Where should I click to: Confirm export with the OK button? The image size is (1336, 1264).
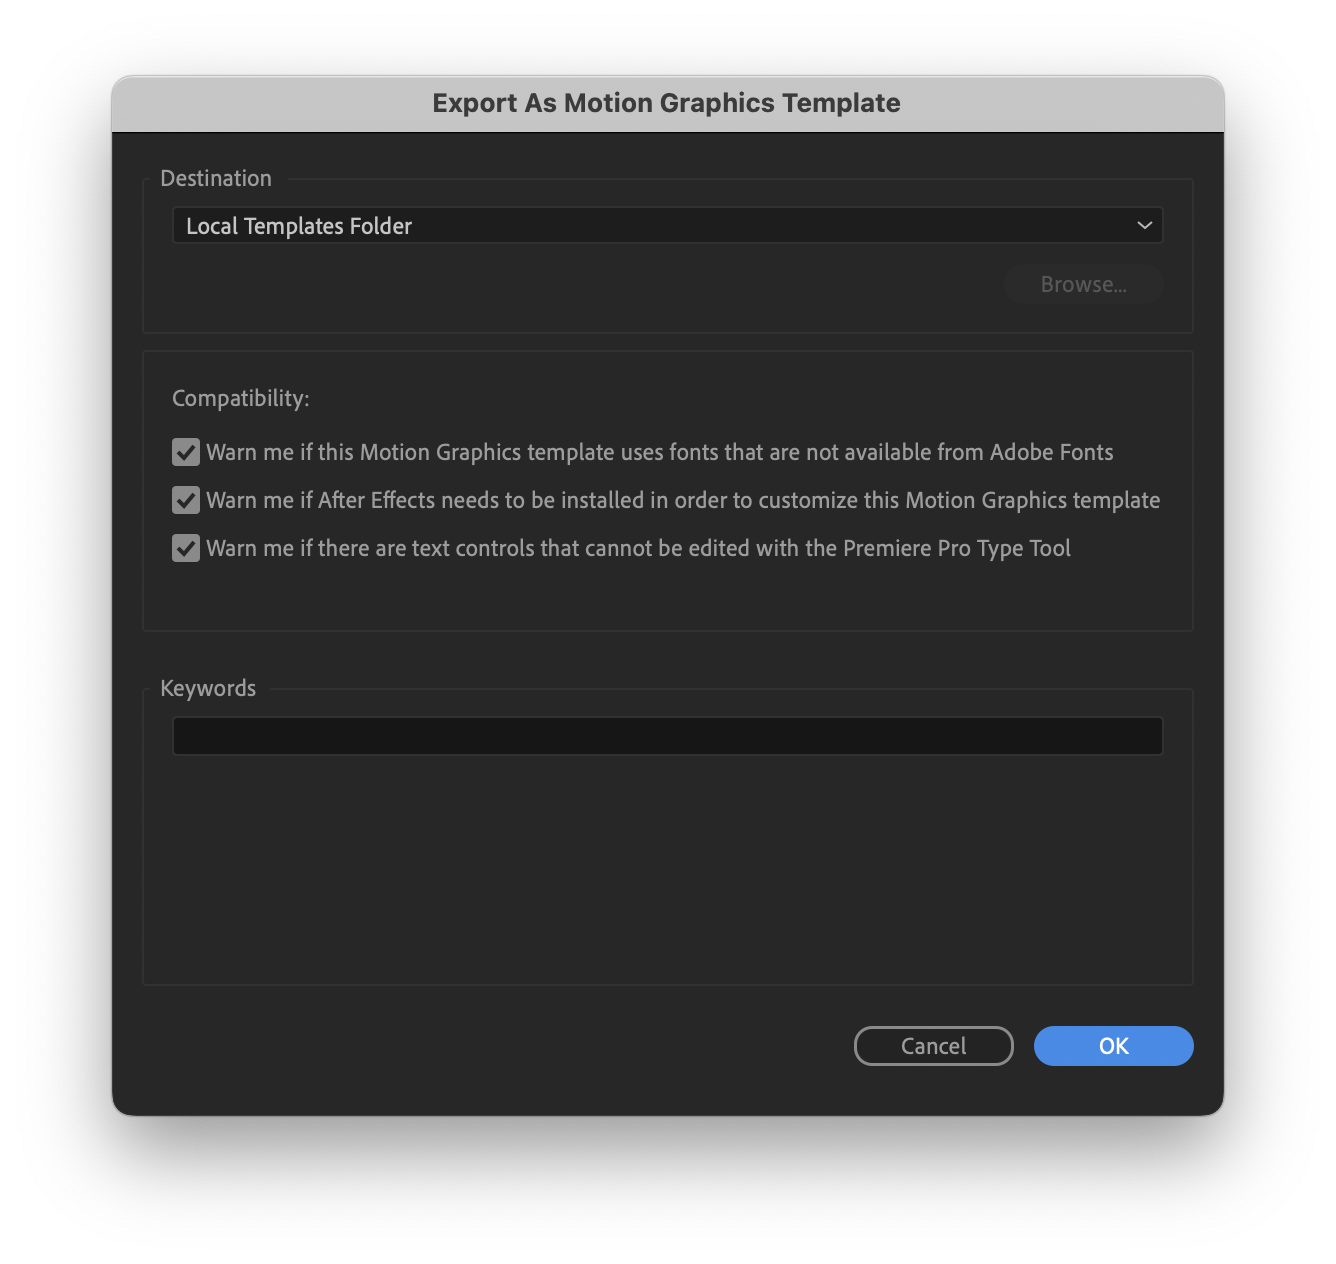1113,1045
